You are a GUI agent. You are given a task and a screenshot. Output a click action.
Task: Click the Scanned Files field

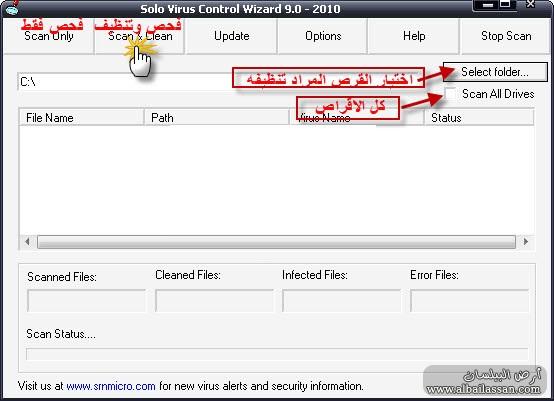coord(86,301)
